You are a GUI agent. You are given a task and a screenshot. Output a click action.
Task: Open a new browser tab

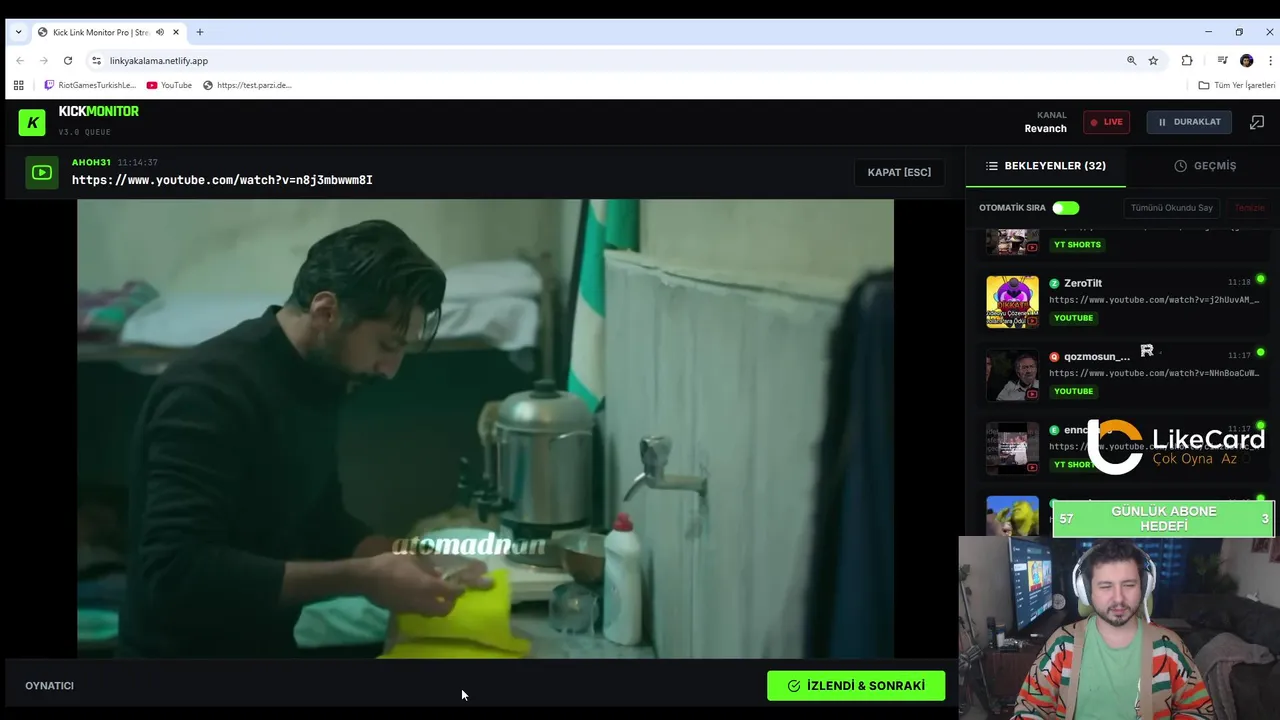pos(200,32)
